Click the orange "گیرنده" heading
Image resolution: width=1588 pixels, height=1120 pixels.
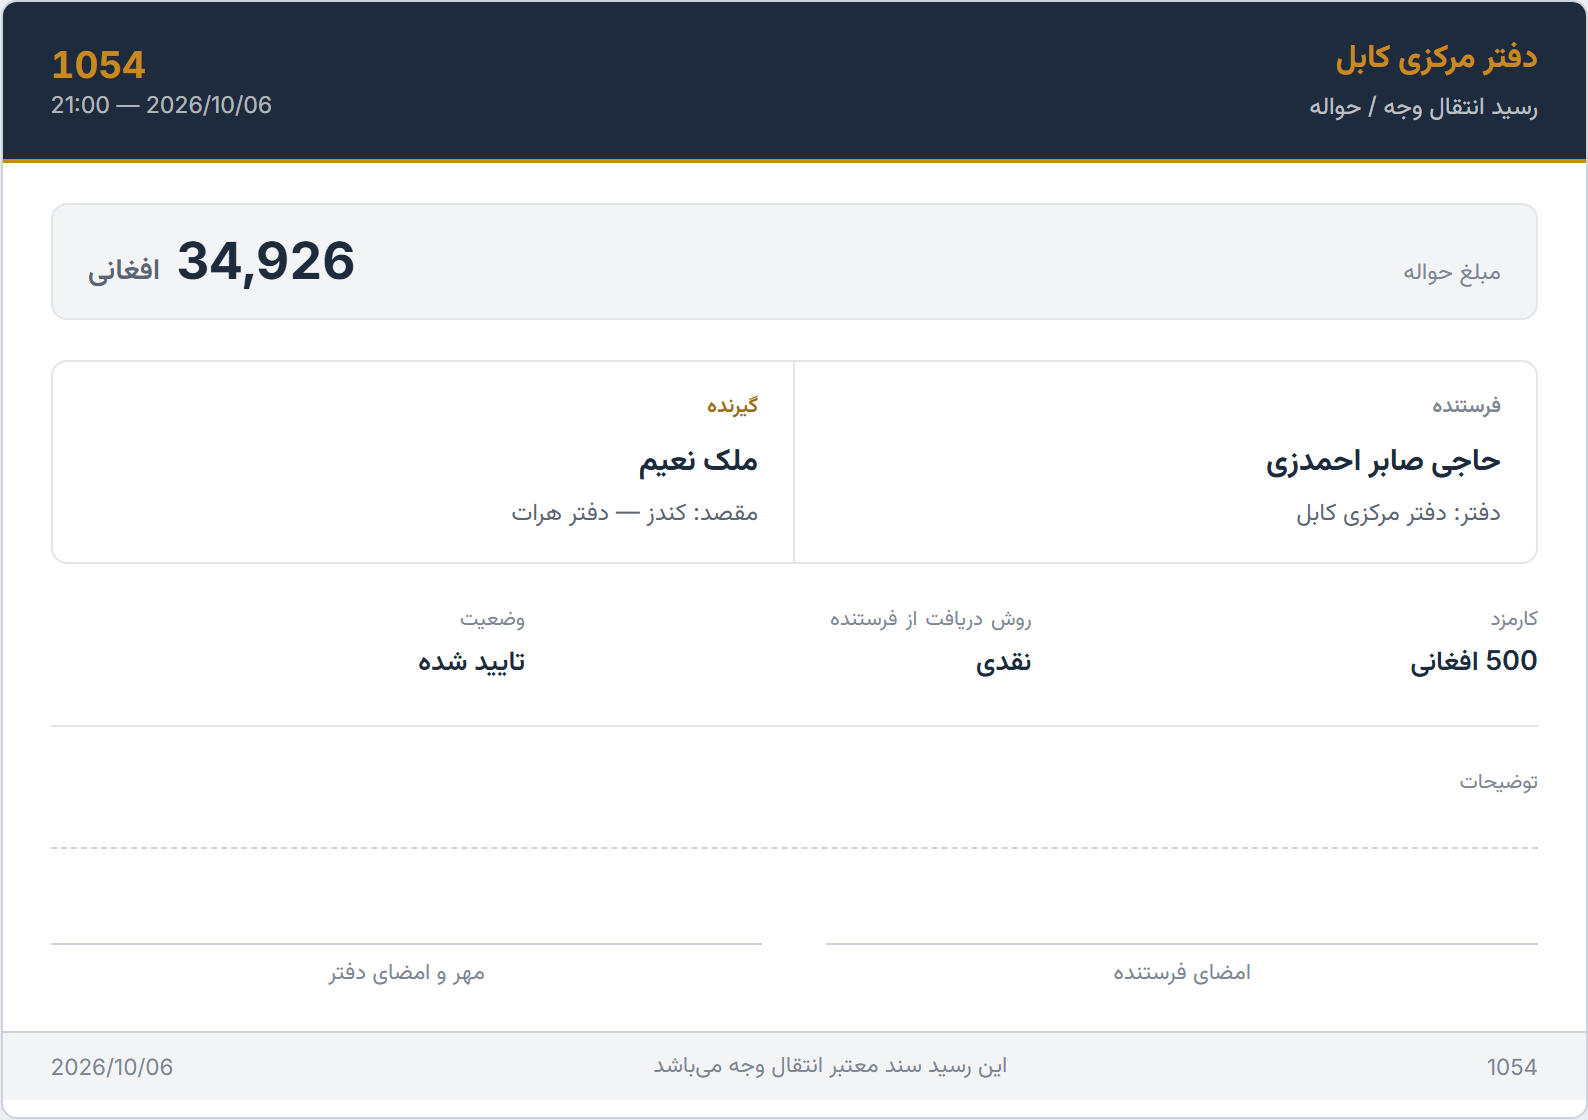coord(732,405)
